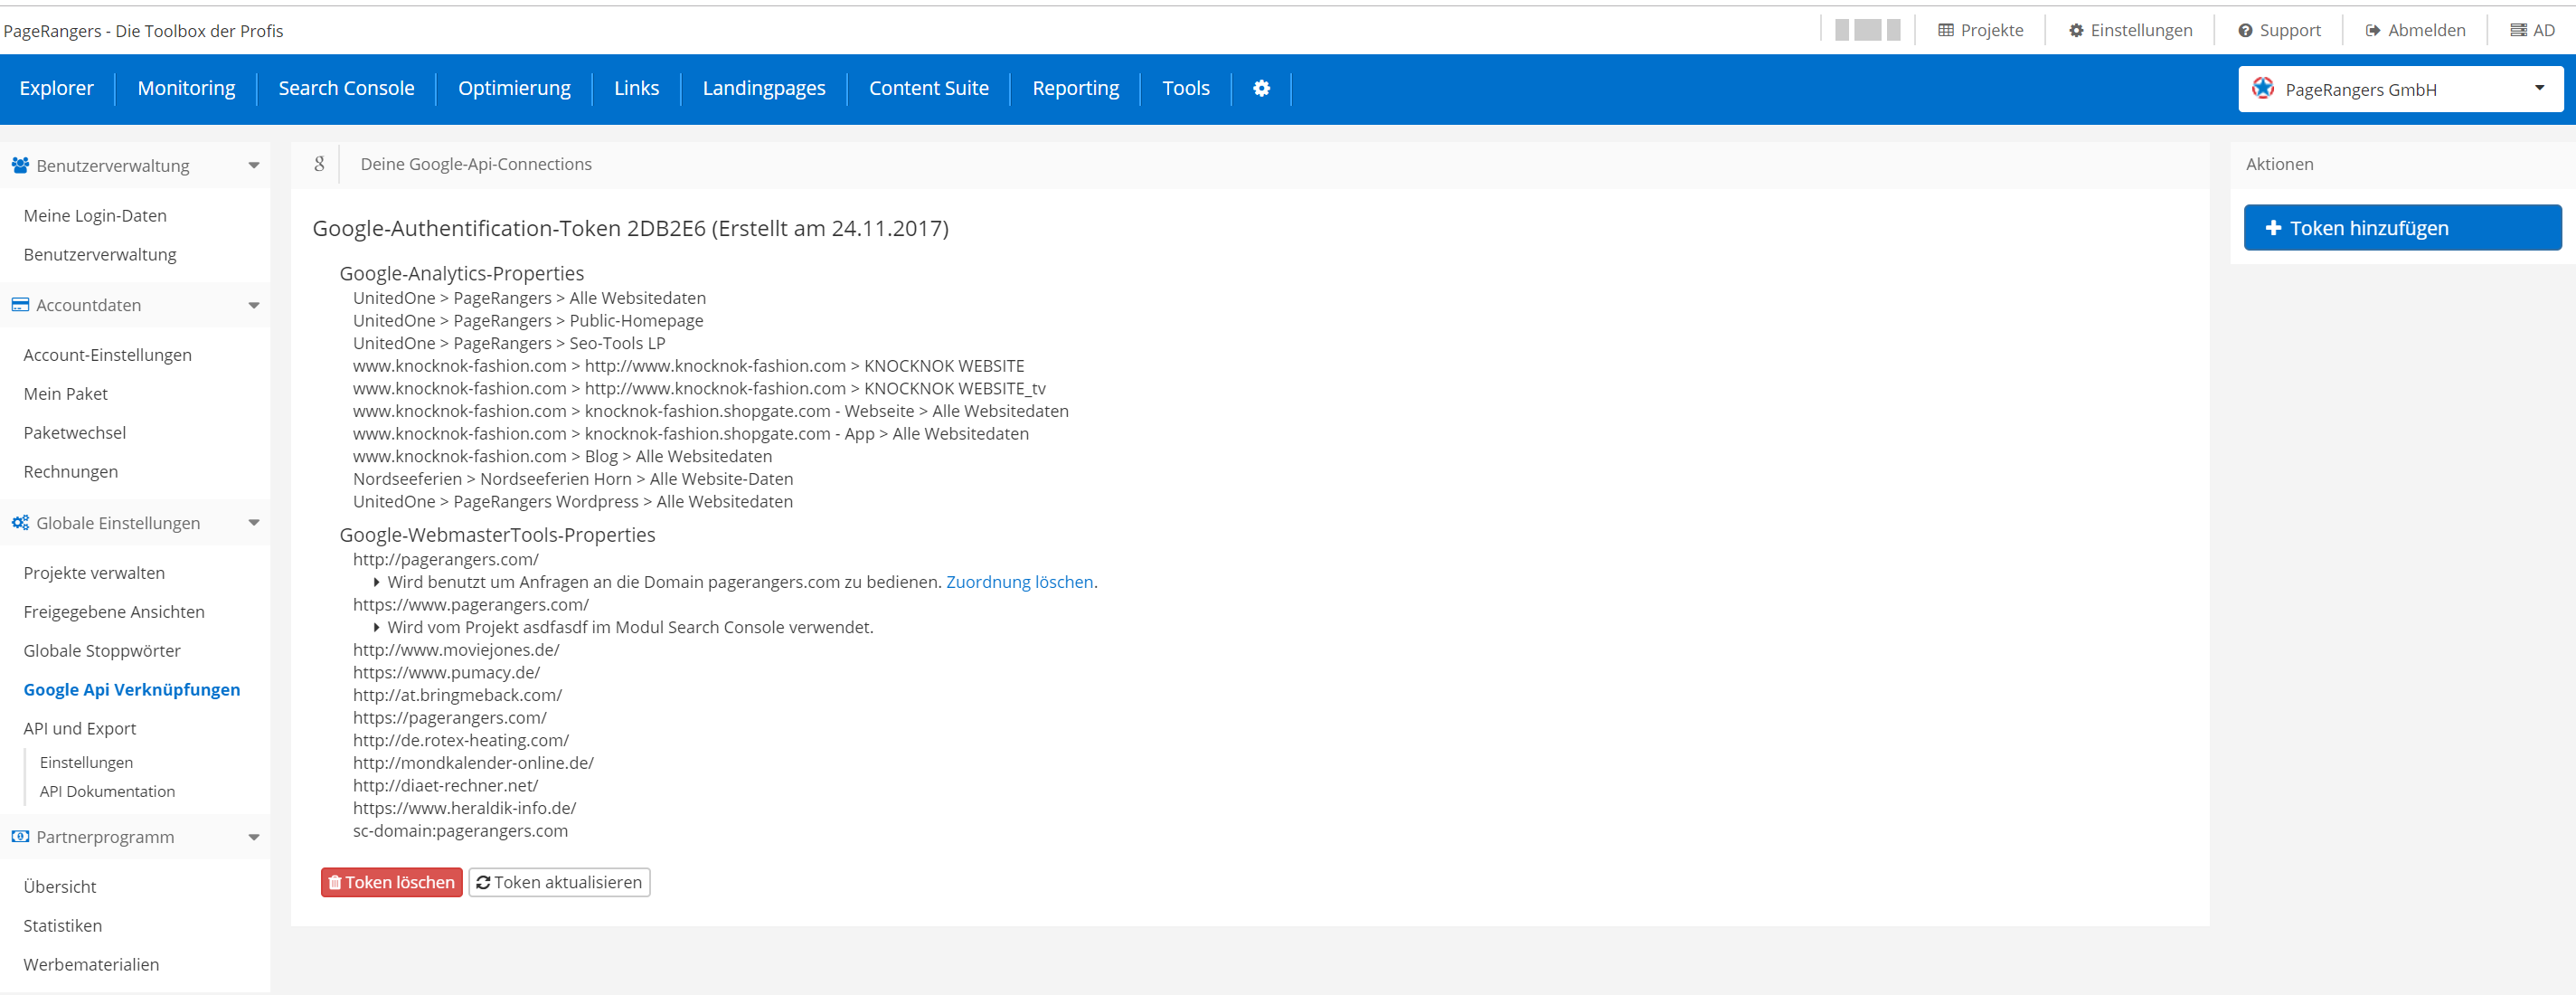Open the Optimierung menu

(514, 88)
